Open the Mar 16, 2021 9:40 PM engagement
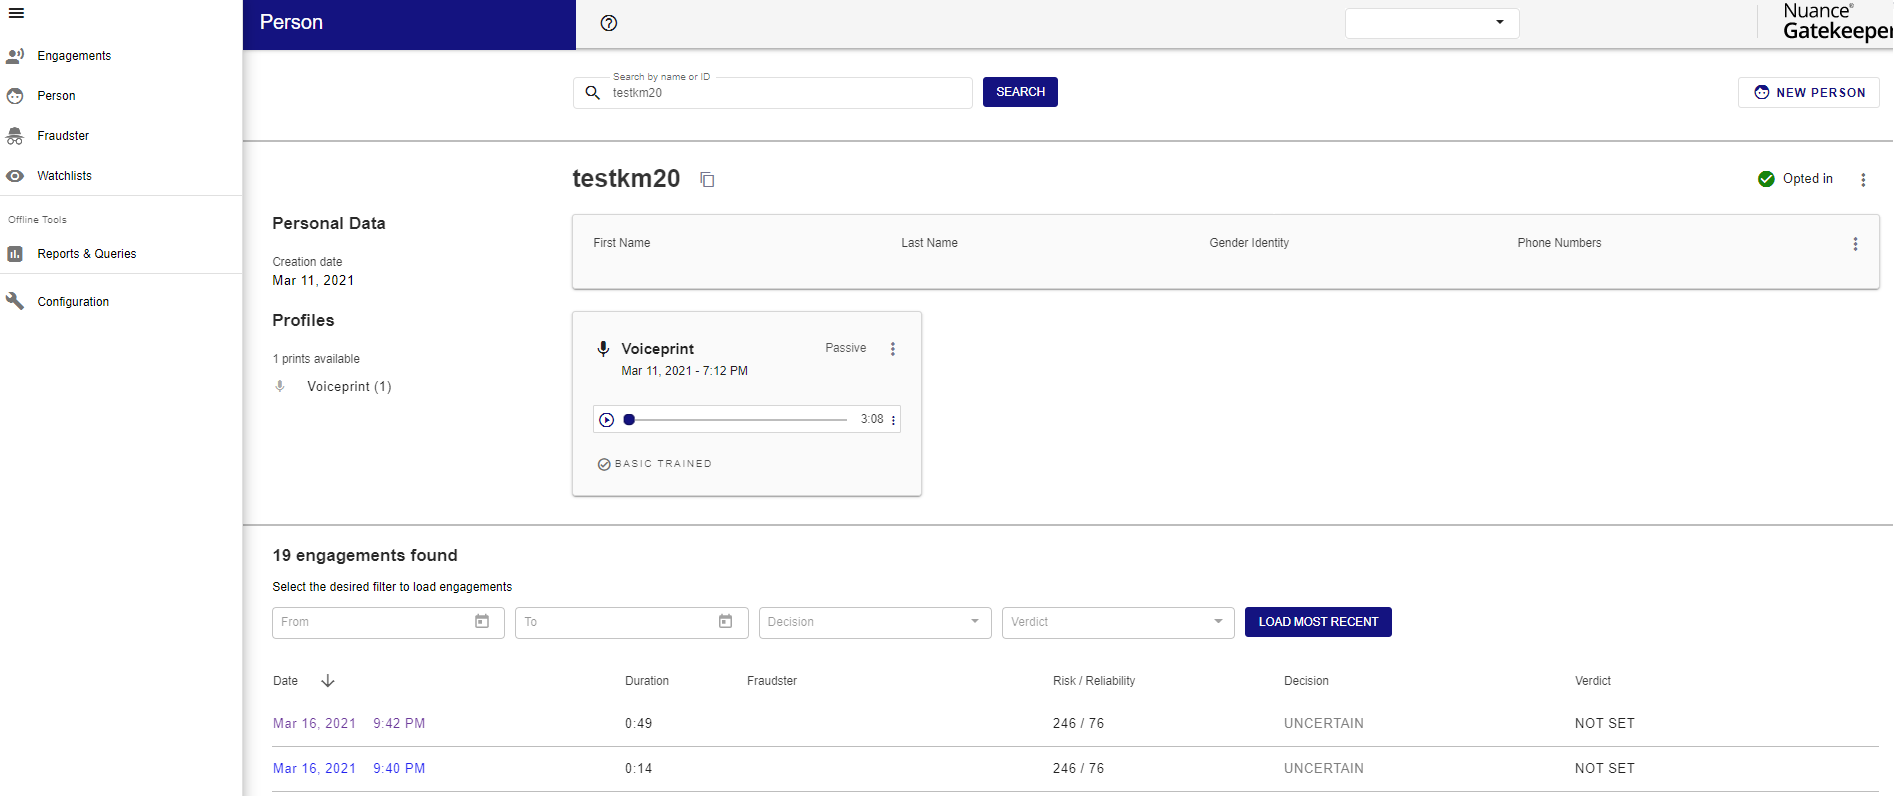The height and width of the screenshot is (796, 1894). 349,769
